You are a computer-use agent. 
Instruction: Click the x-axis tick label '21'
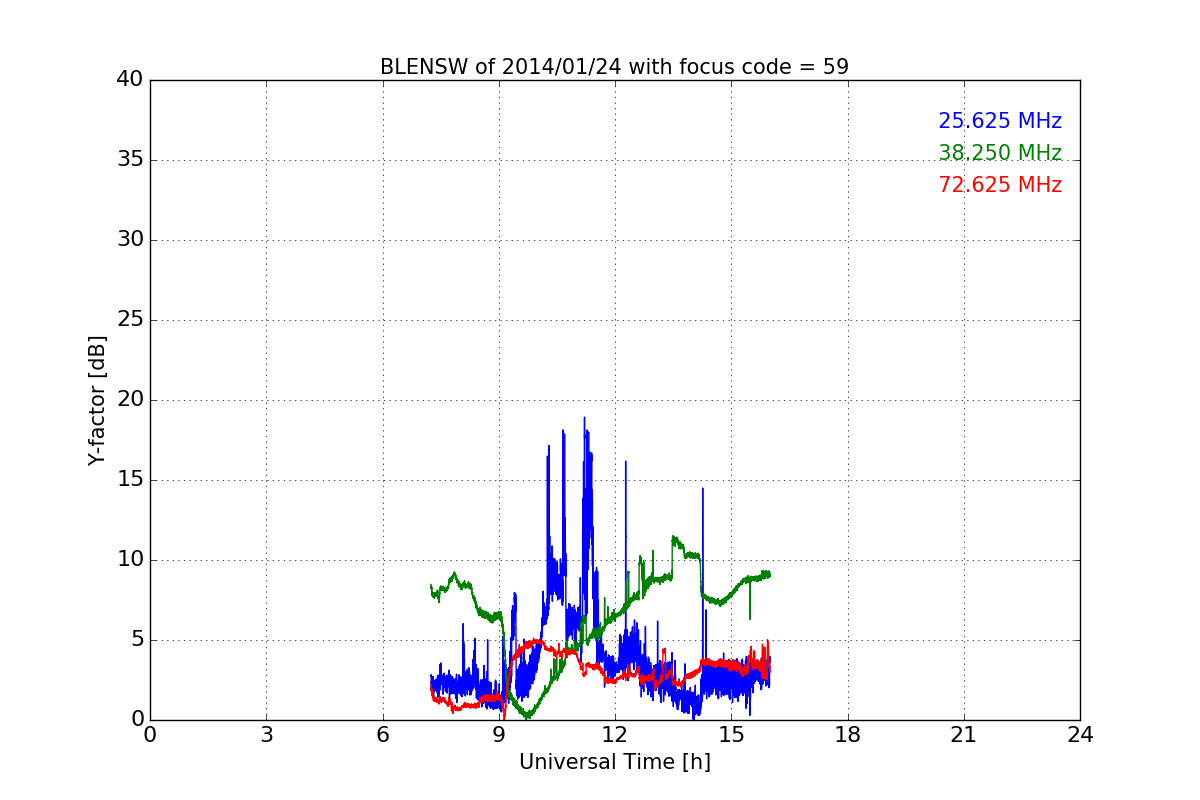click(964, 735)
